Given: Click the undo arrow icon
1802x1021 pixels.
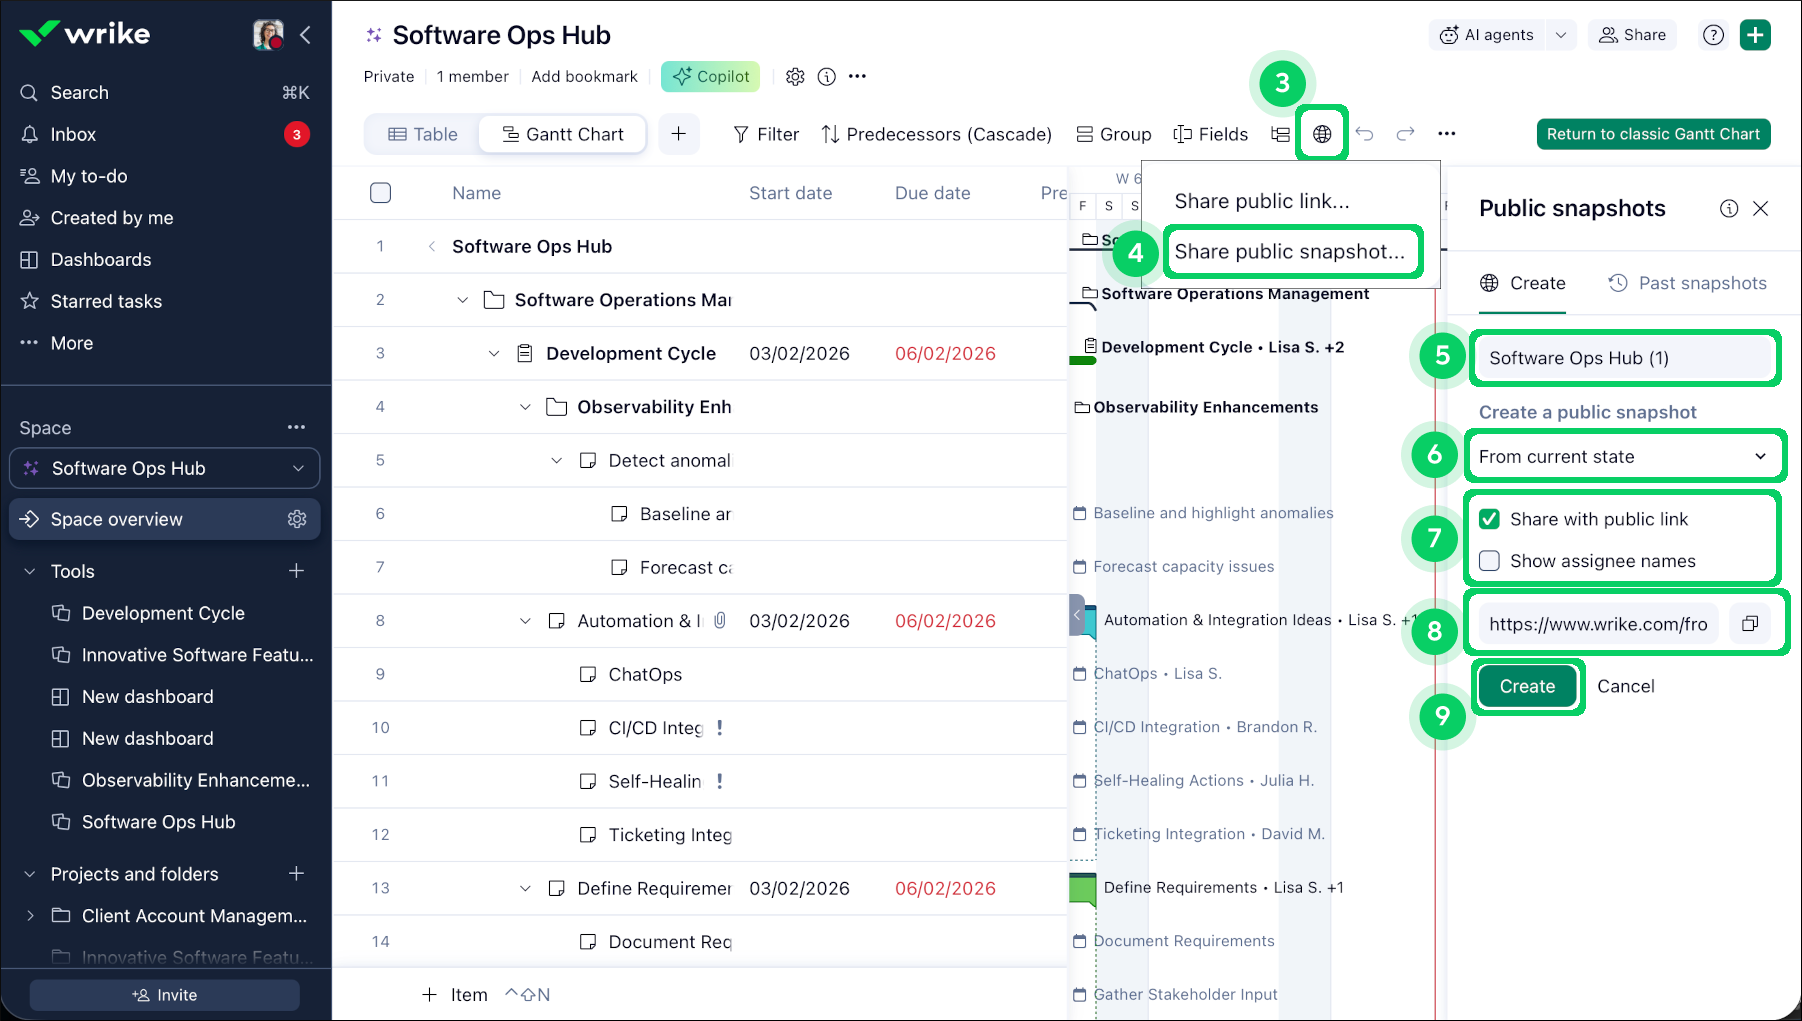Looking at the screenshot, I should 1364,134.
